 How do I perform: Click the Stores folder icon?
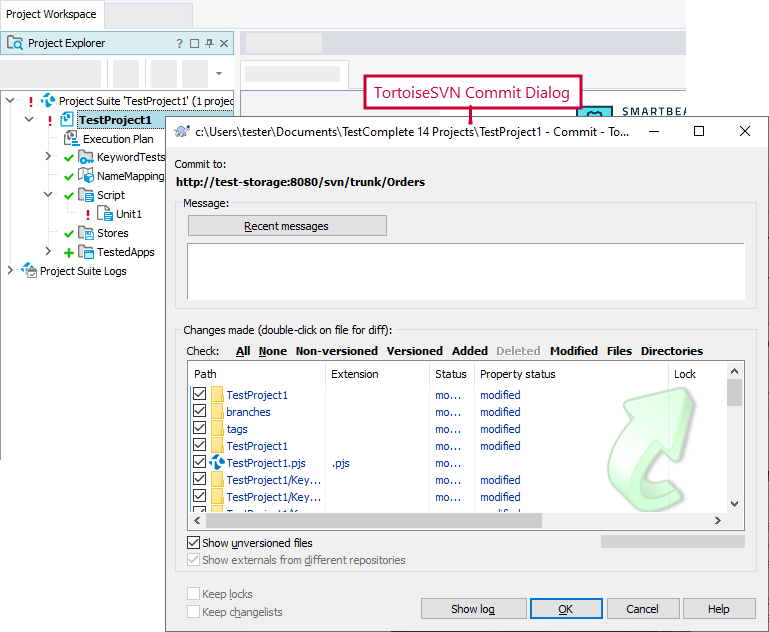click(86, 233)
